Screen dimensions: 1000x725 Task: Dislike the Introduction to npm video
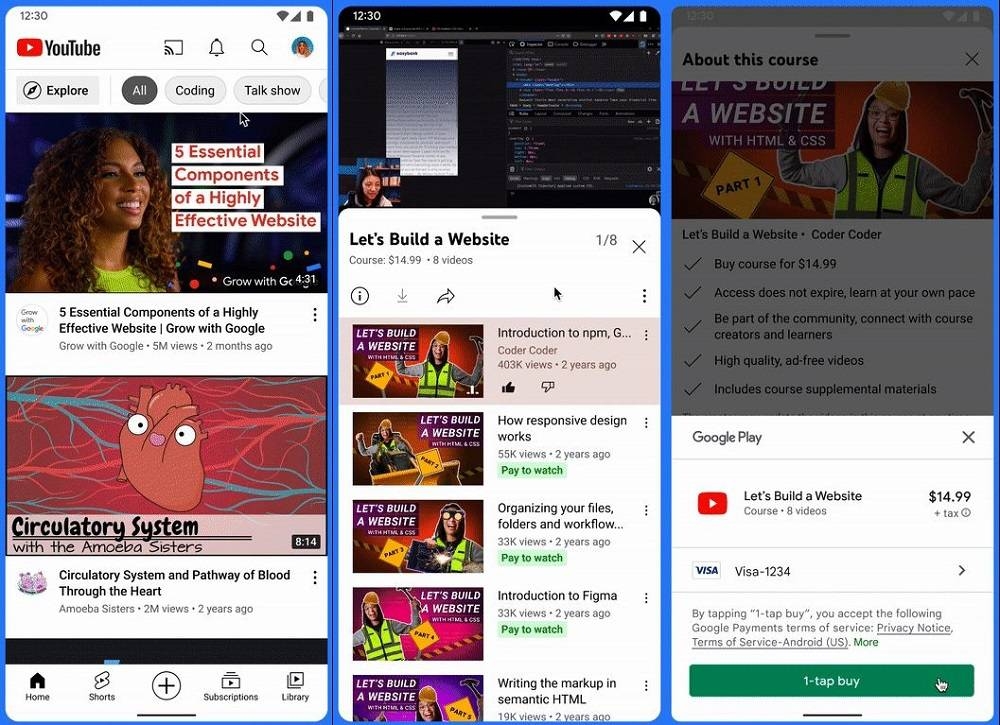click(x=547, y=387)
